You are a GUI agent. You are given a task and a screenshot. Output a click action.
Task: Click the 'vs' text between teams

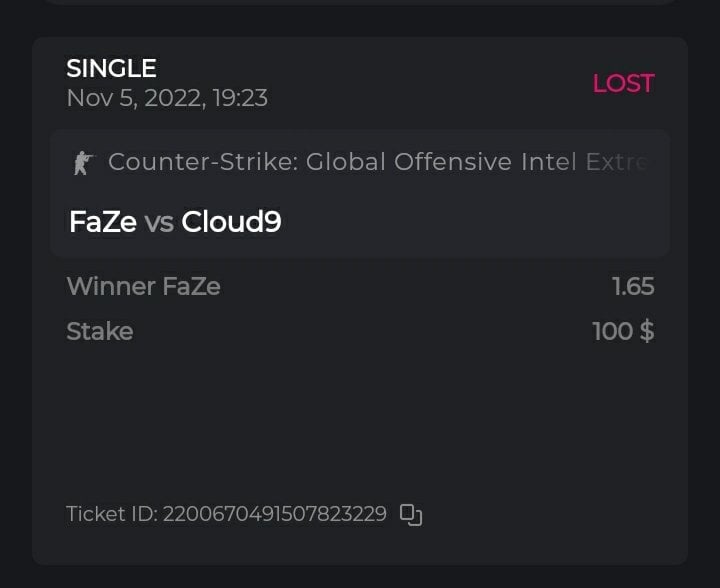click(x=159, y=223)
